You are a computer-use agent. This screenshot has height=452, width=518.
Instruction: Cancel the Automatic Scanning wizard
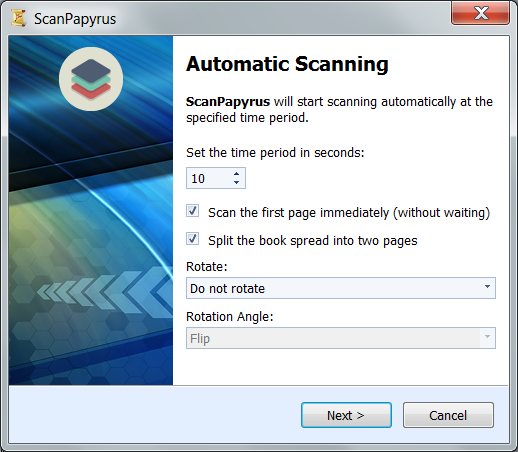[x=448, y=415]
